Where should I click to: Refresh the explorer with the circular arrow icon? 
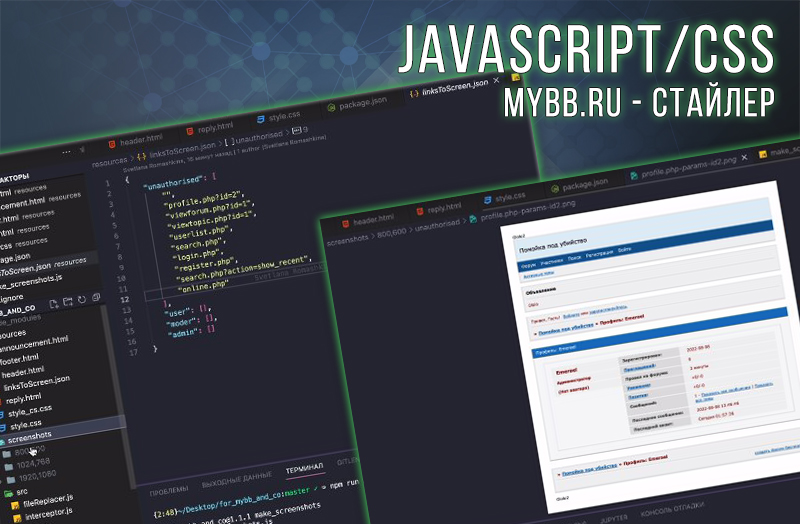click(82, 300)
